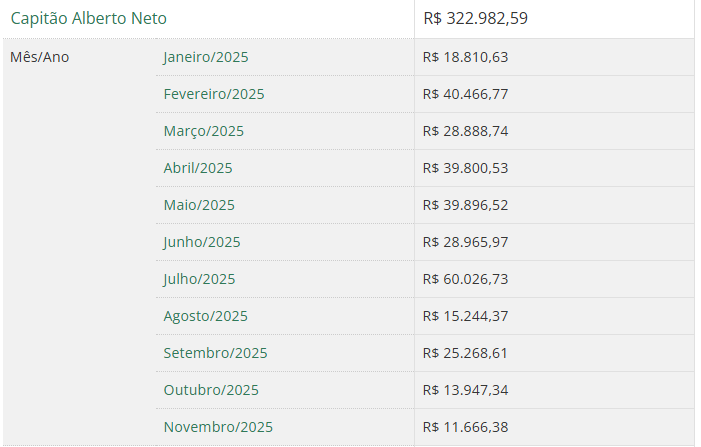Click the R$ 15.244,37 amount cell

(x=465, y=316)
